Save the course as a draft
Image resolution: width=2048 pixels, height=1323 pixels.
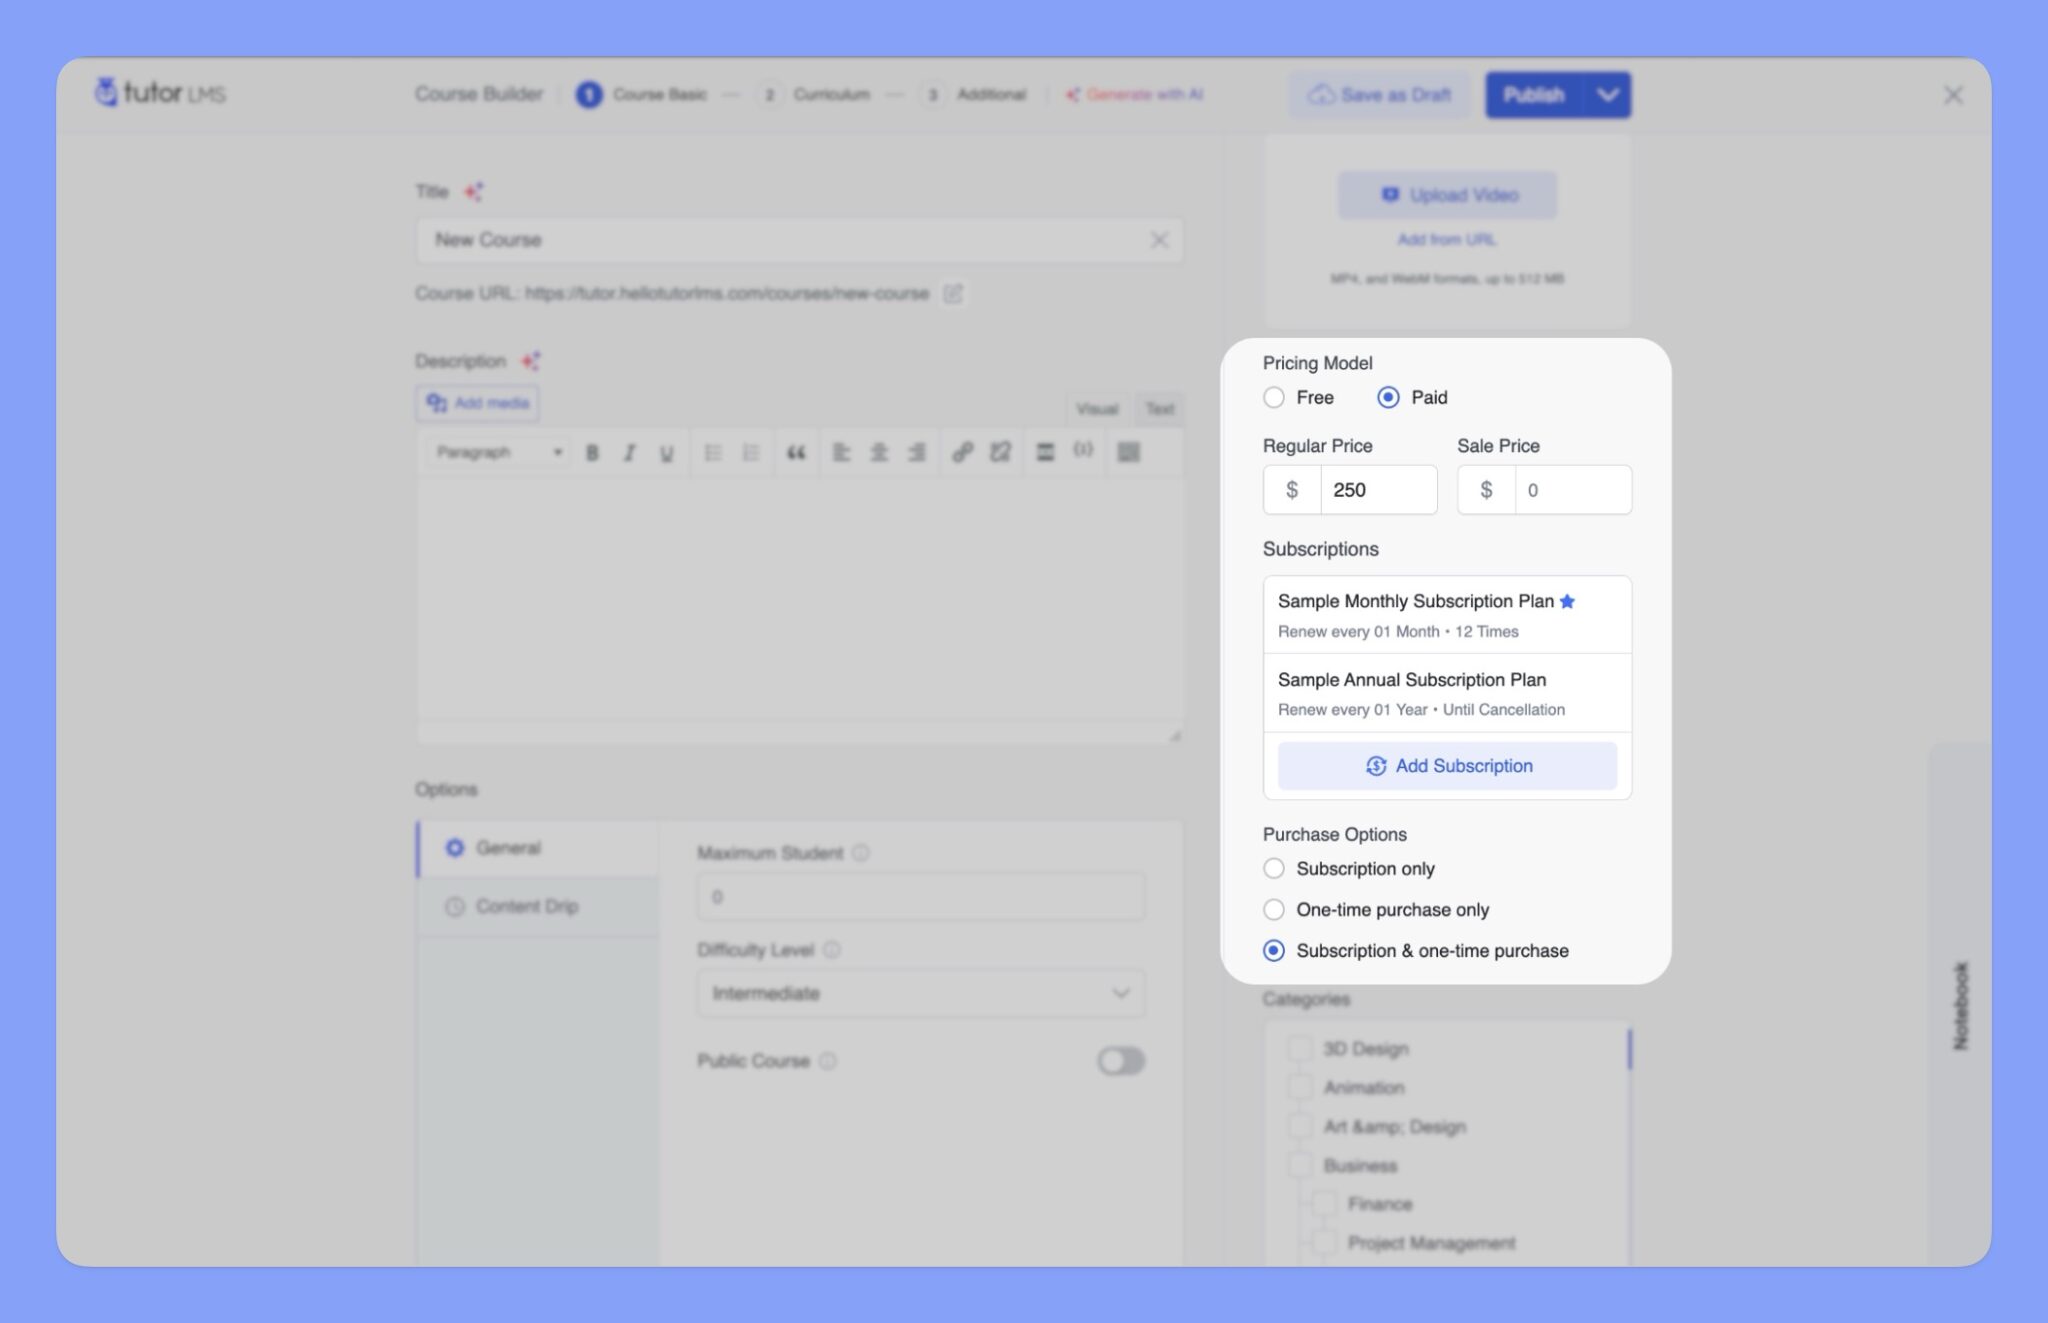[1380, 94]
